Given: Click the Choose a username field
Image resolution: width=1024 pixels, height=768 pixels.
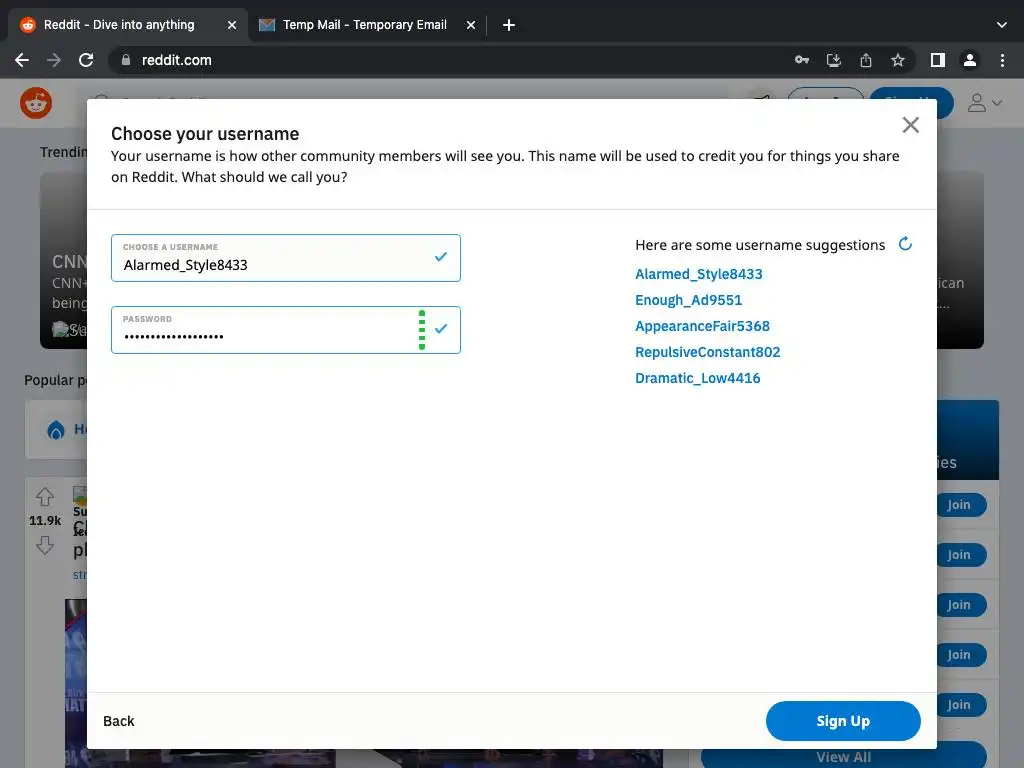Looking at the screenshot, I should (286, 258).
